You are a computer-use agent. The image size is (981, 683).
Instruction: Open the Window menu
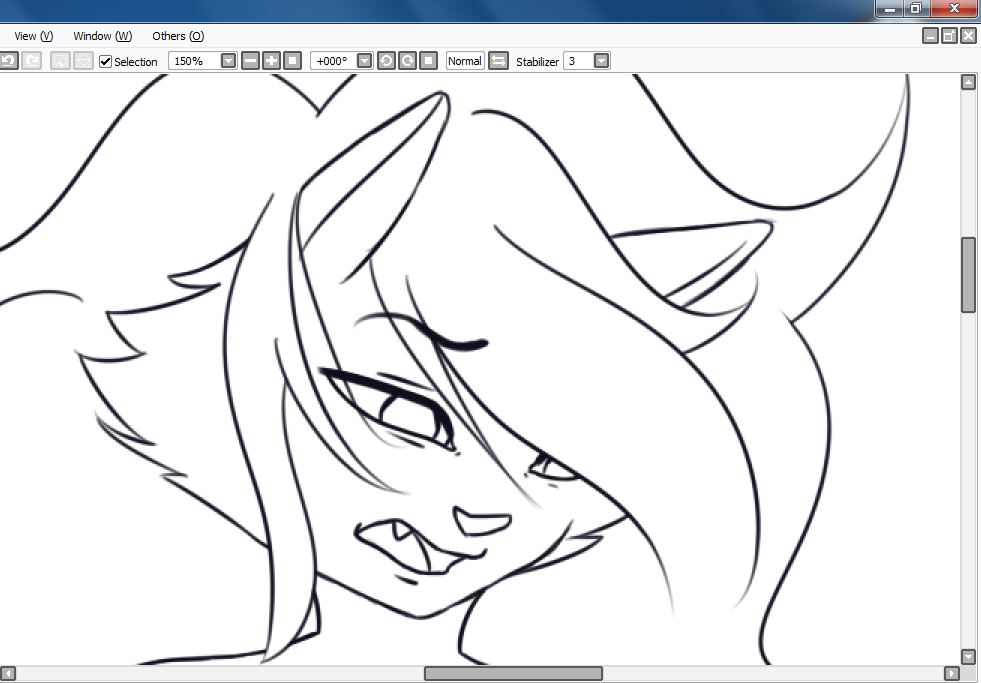pyautogui.click(x=102, y=36)
